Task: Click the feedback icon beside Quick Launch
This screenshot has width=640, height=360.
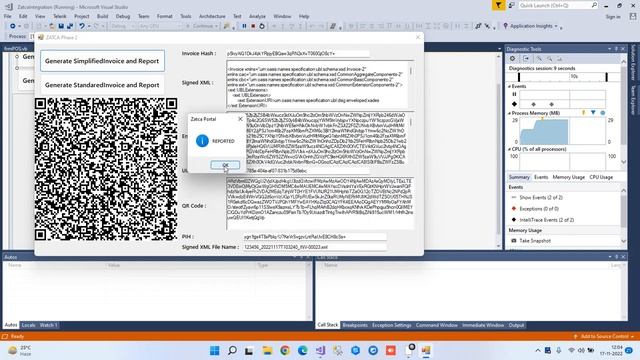Action: [x=511, y=5]
